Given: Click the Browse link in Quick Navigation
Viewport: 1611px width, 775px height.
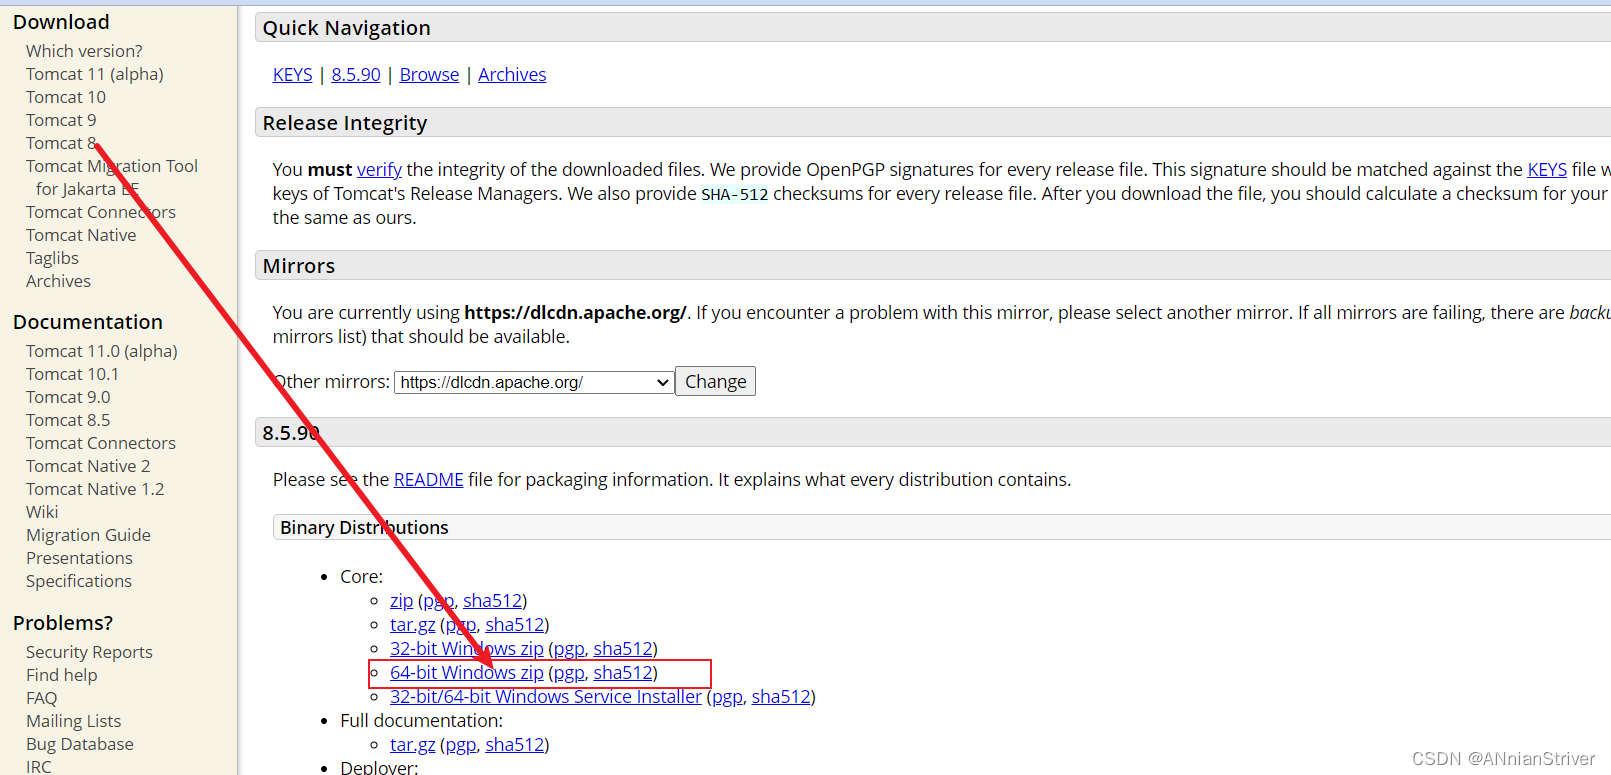Looking at the screenshot, I should [x=430, y=75].
